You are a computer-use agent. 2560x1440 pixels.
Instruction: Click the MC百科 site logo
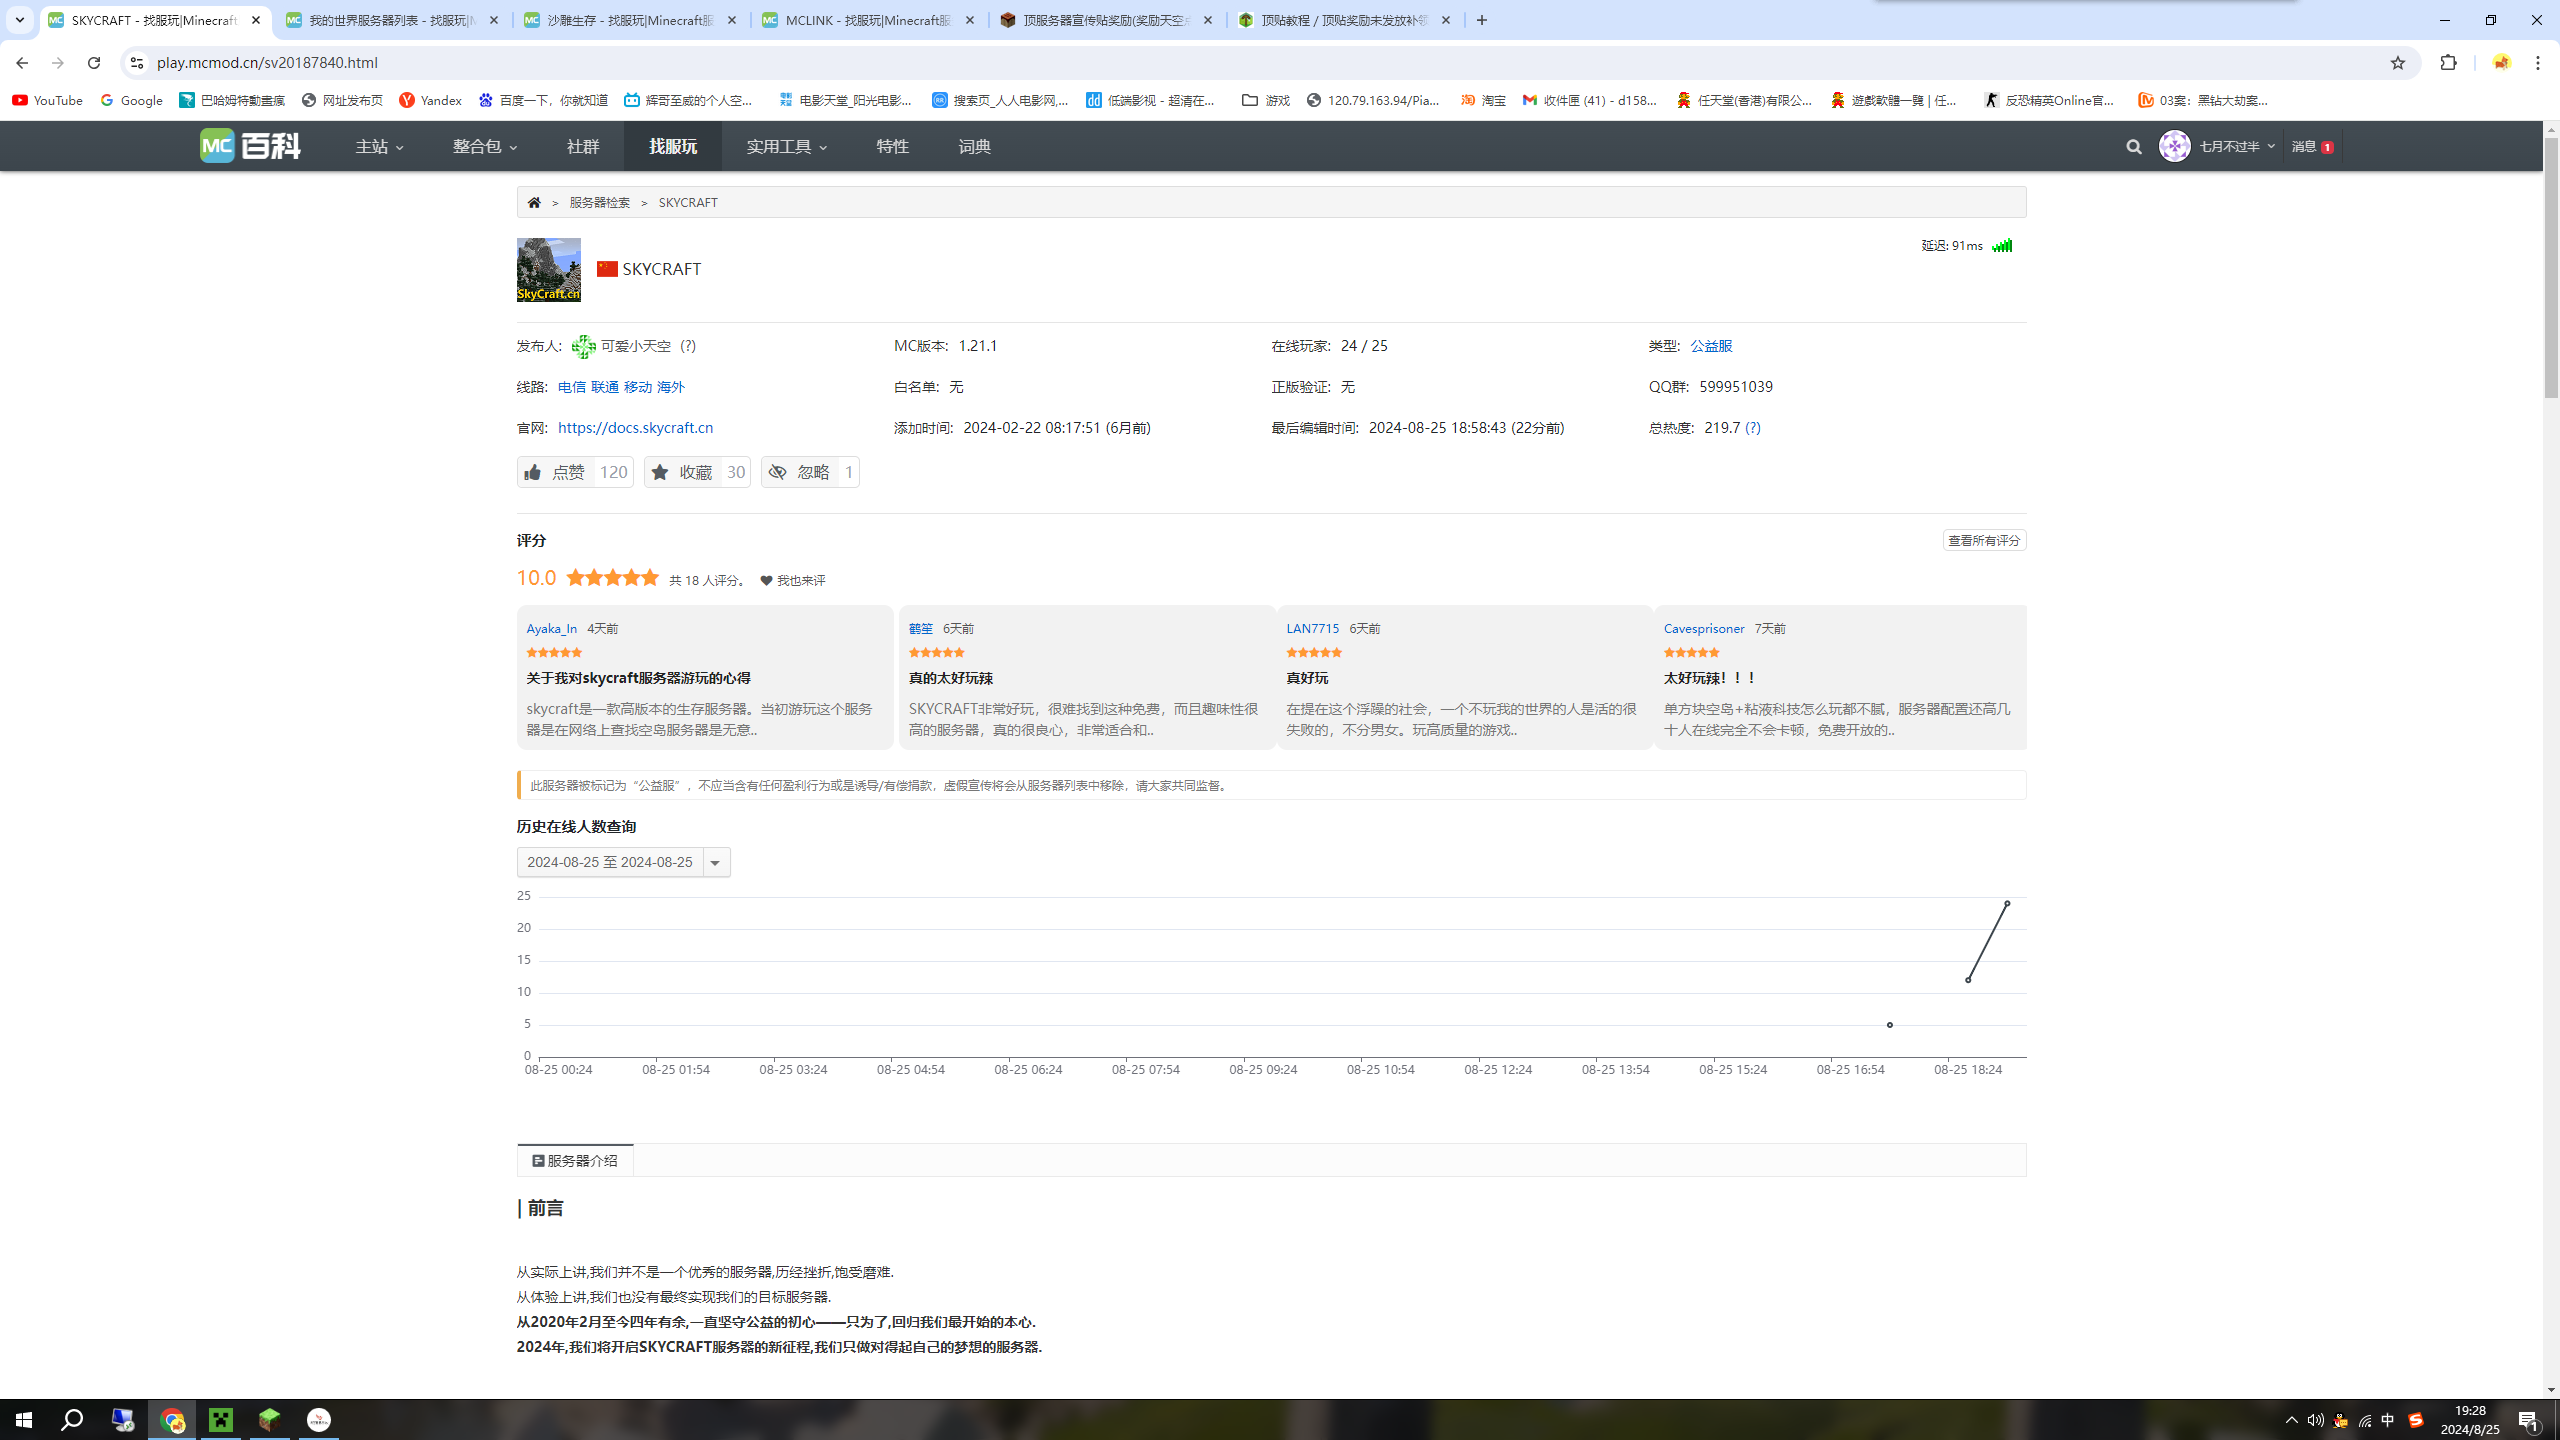(x=250, y=146)
